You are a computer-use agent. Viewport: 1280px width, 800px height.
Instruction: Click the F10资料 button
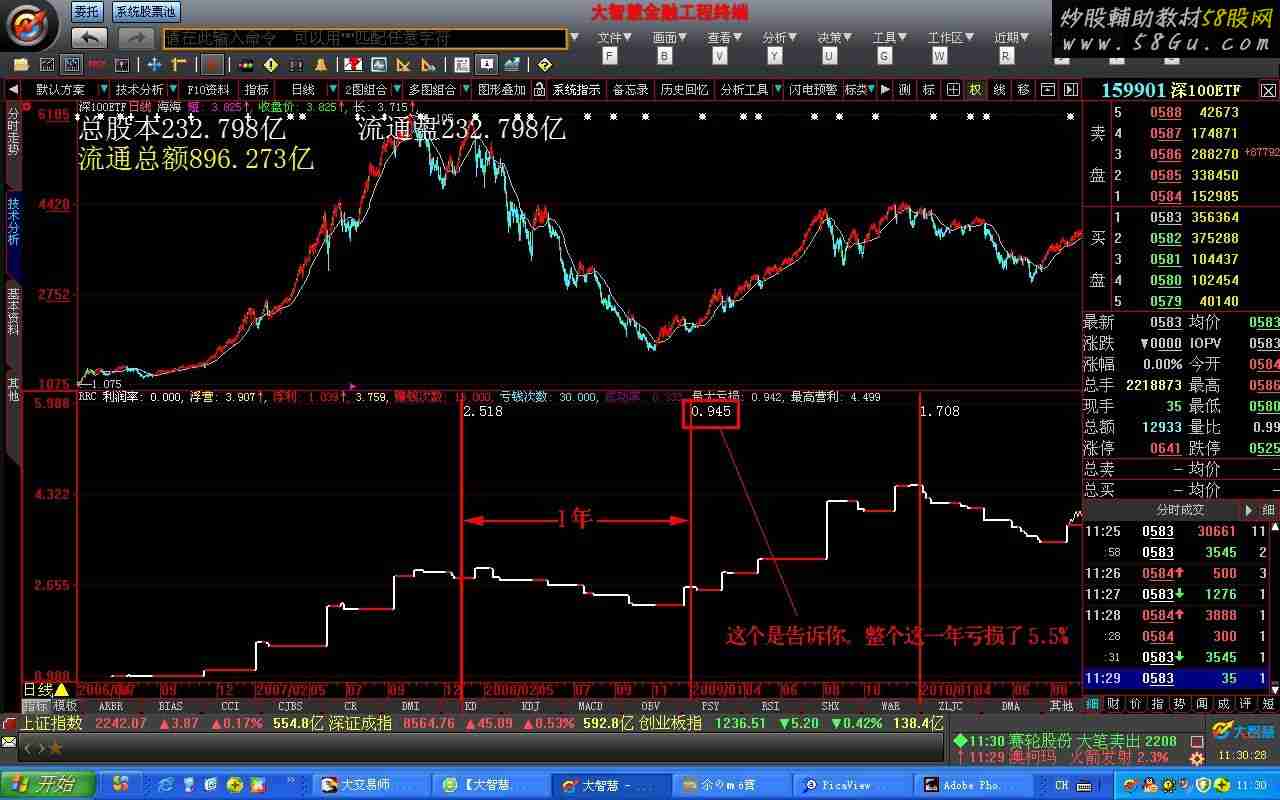209,90
